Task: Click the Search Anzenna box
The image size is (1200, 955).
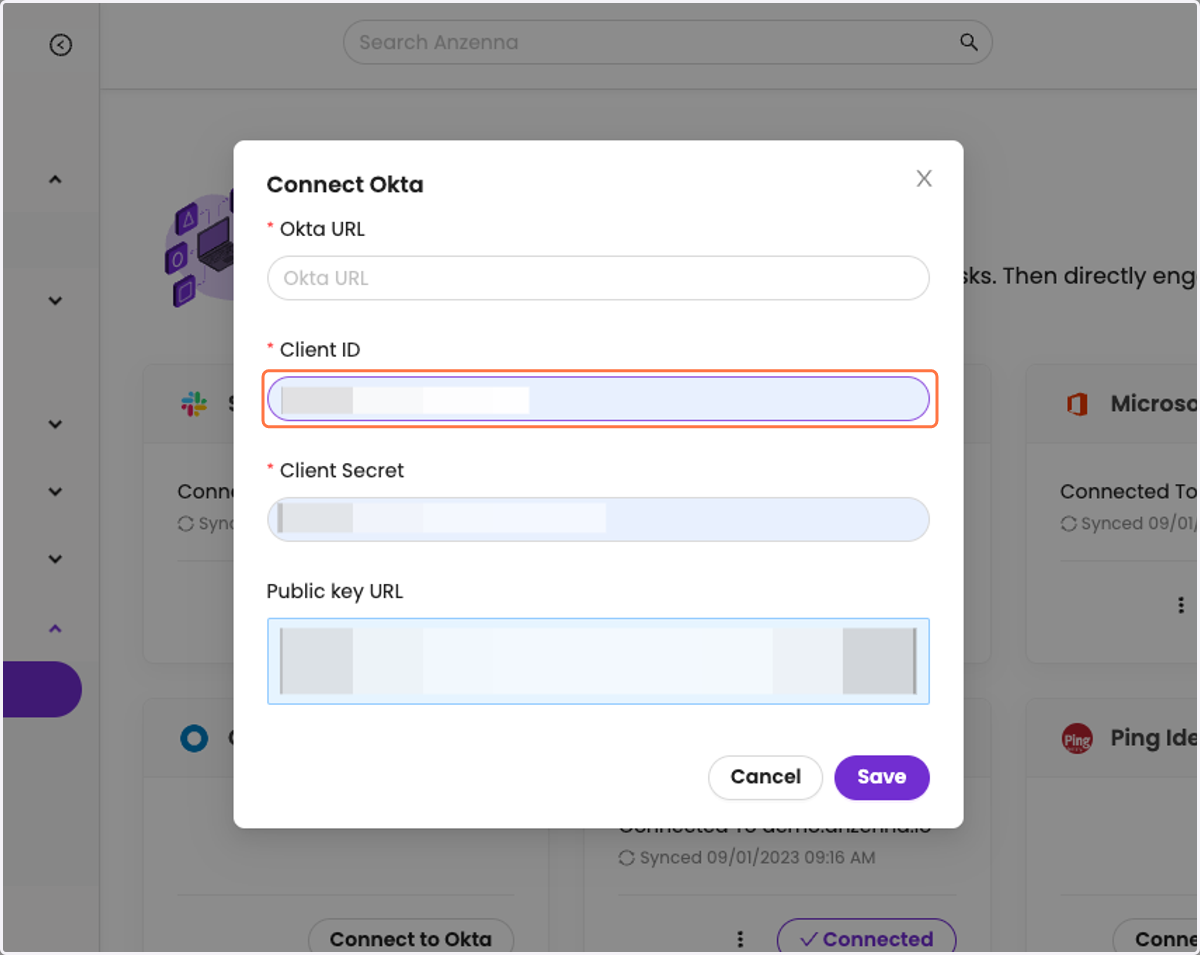Action: point(667,42)
